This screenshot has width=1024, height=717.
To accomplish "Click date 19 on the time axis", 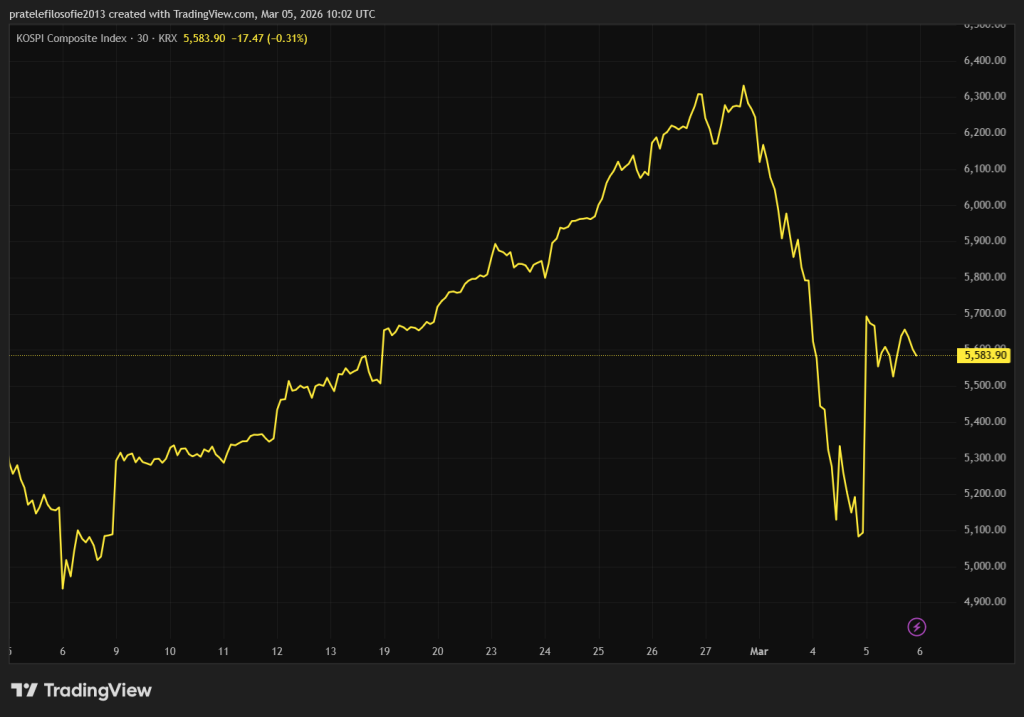I will (x=384, y=651).
